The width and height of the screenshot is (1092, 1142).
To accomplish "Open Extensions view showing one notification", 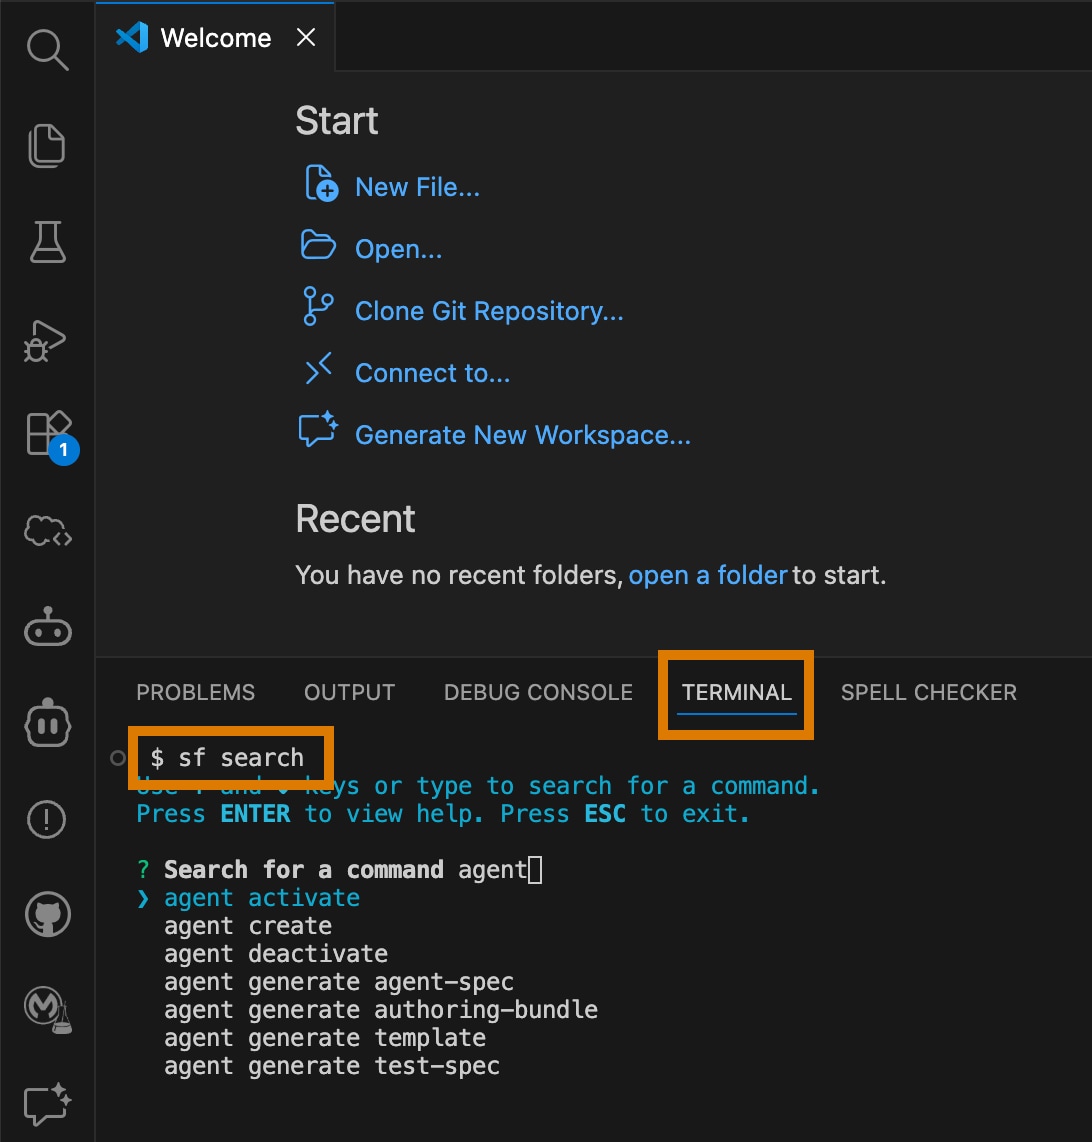I will [x=47, y=433].
